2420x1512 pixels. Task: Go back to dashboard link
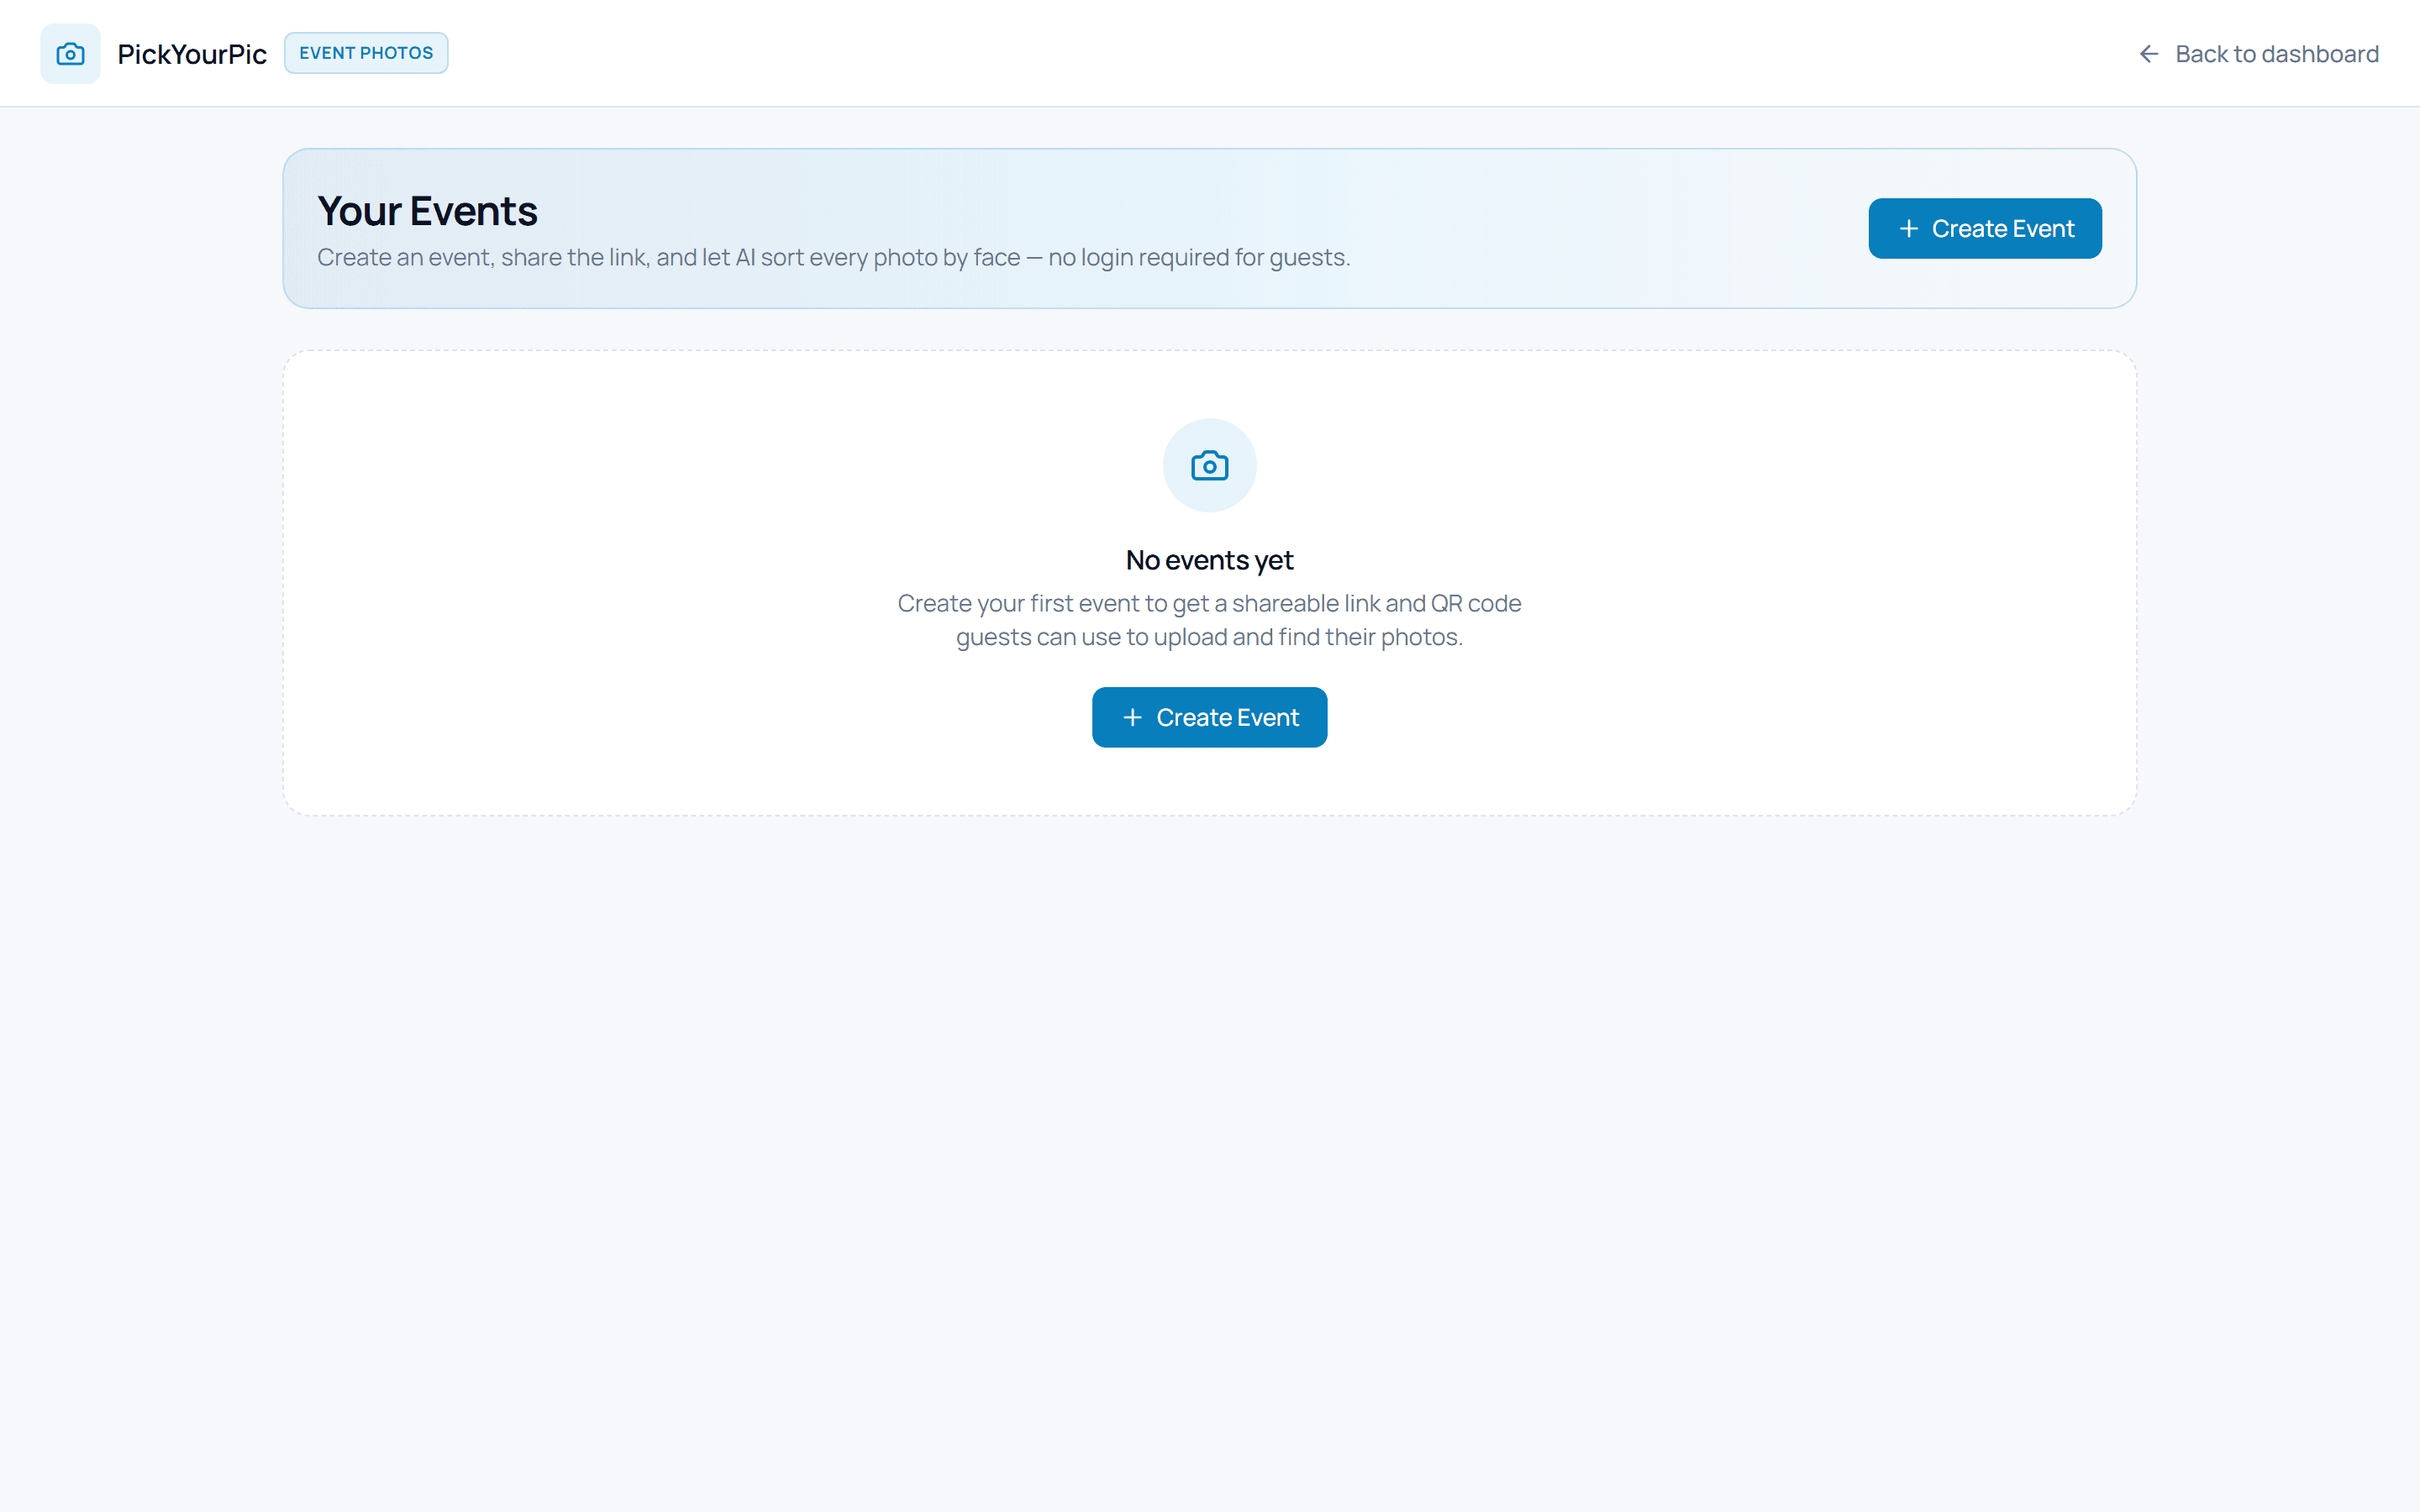click(x=2258, y=54)
